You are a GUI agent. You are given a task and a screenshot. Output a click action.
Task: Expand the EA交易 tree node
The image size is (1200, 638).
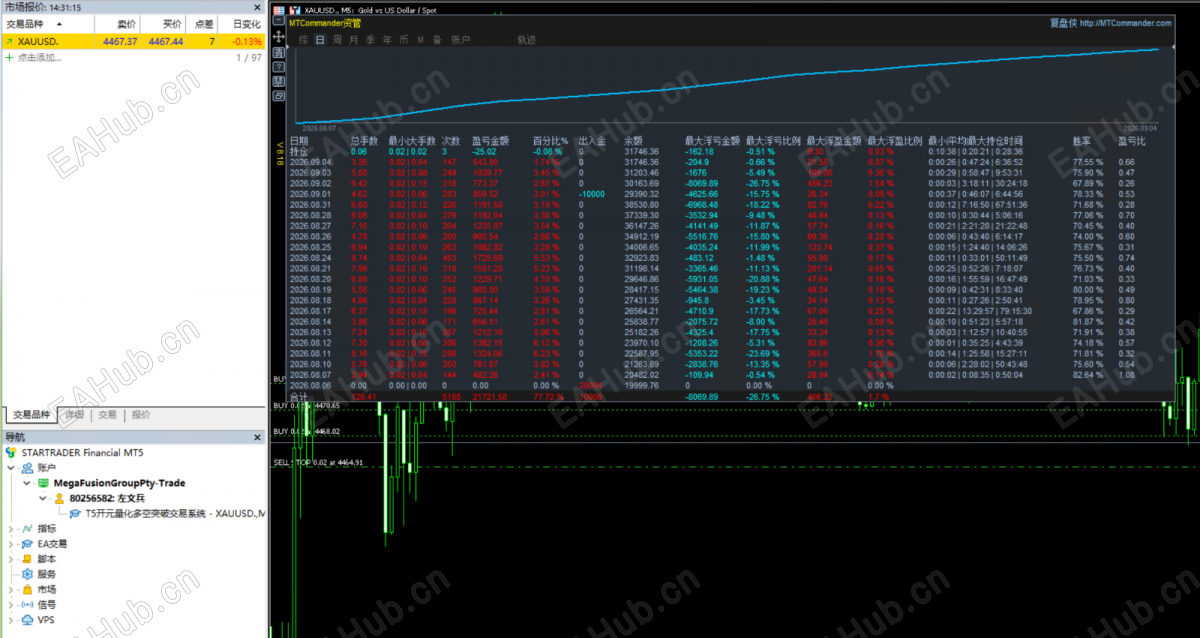tap(11, 544)
